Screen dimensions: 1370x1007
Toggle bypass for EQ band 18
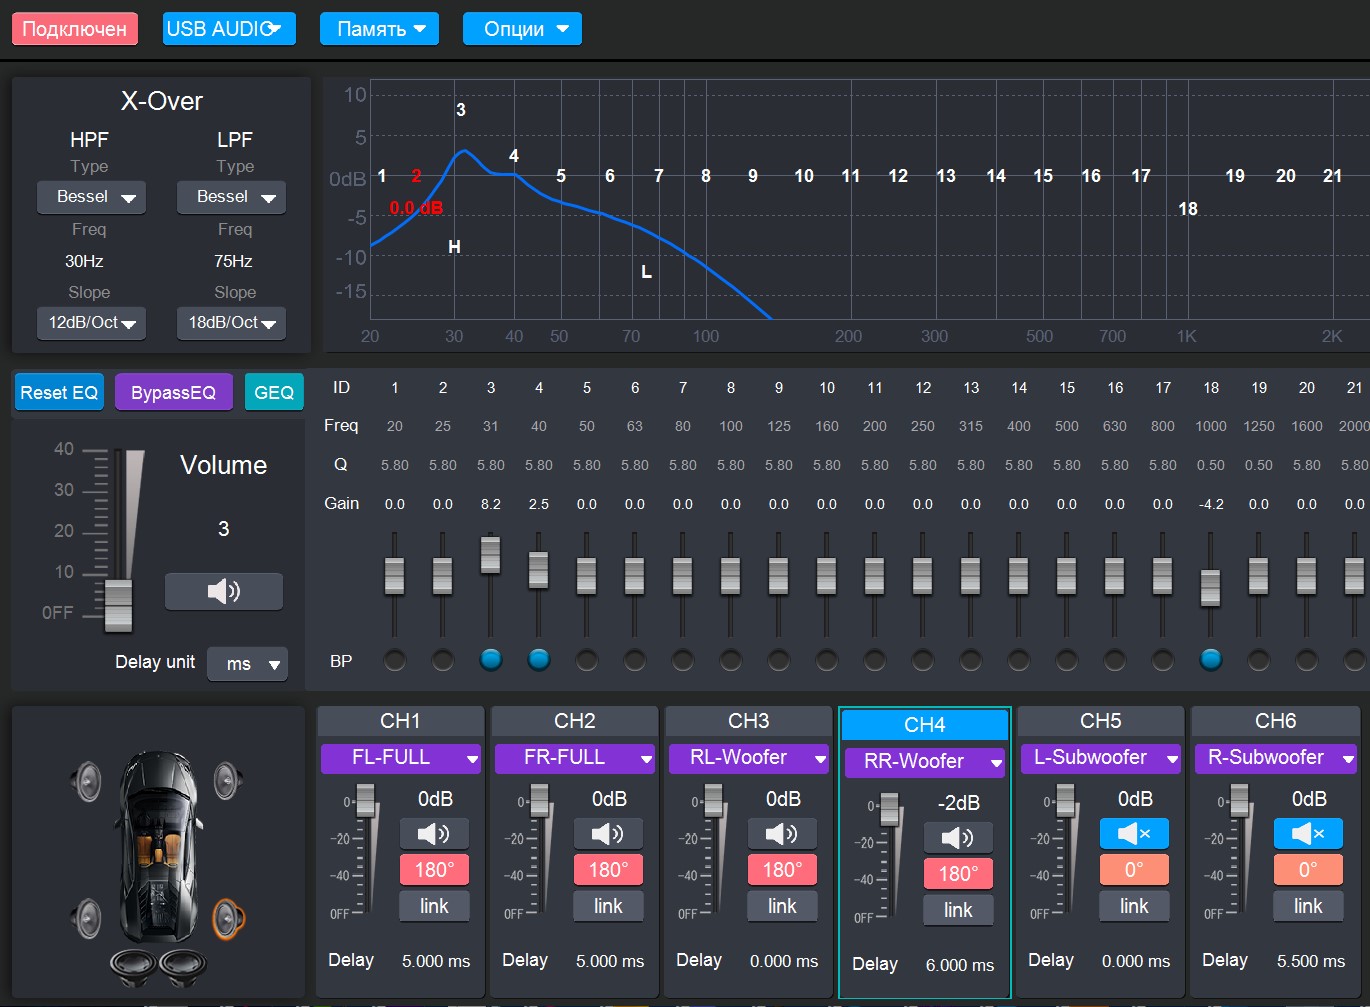coord(1210,660)
